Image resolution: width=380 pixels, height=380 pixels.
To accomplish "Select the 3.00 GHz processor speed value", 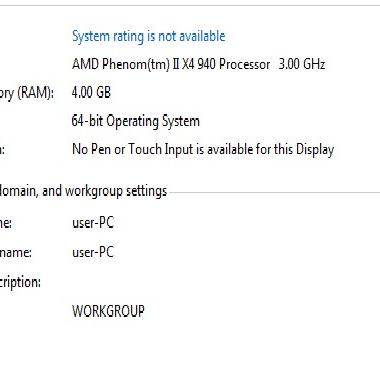I will [302, 64].
